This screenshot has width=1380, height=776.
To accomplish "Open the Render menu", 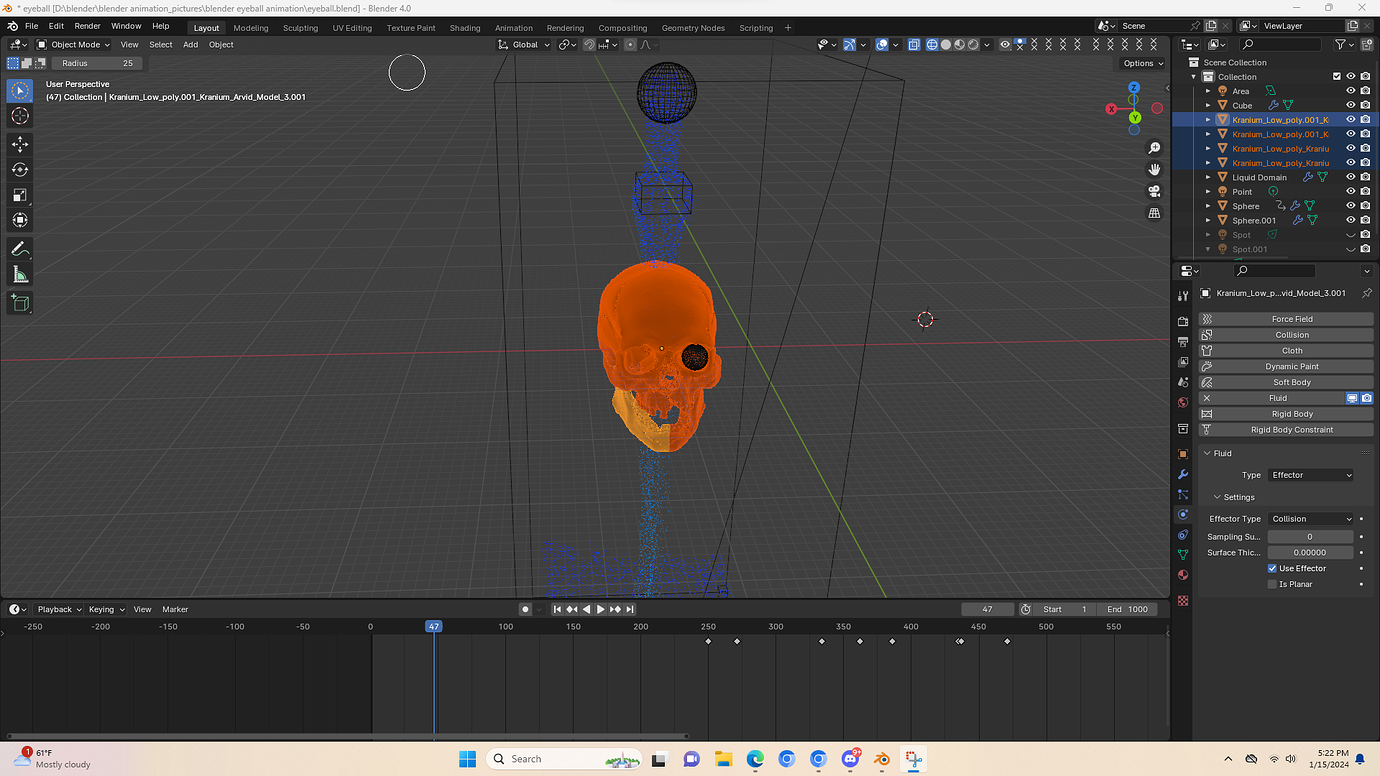I will pos(87,26).
